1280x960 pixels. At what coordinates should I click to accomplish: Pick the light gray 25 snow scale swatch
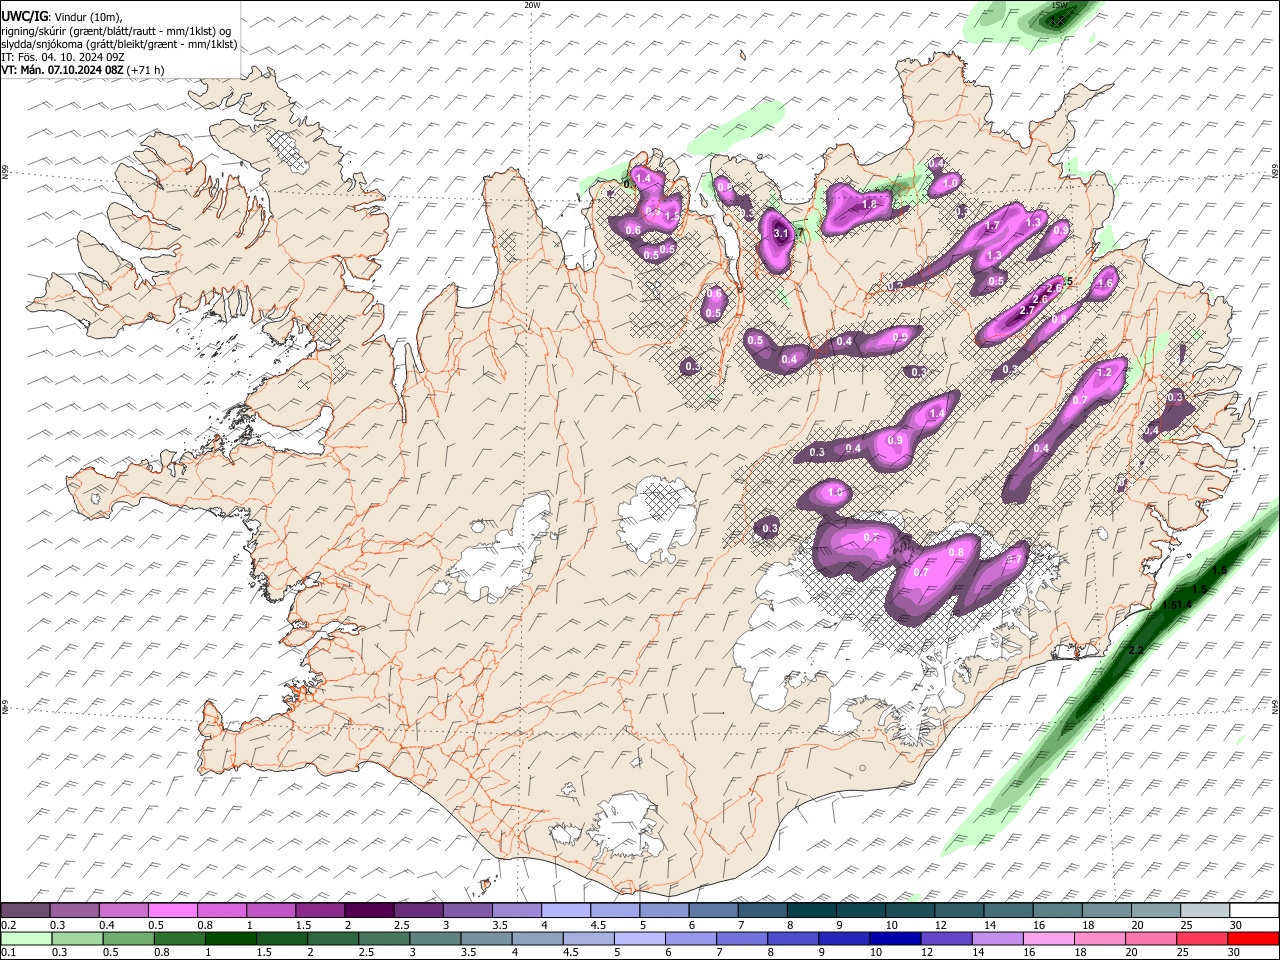(x=1204, y=911)
